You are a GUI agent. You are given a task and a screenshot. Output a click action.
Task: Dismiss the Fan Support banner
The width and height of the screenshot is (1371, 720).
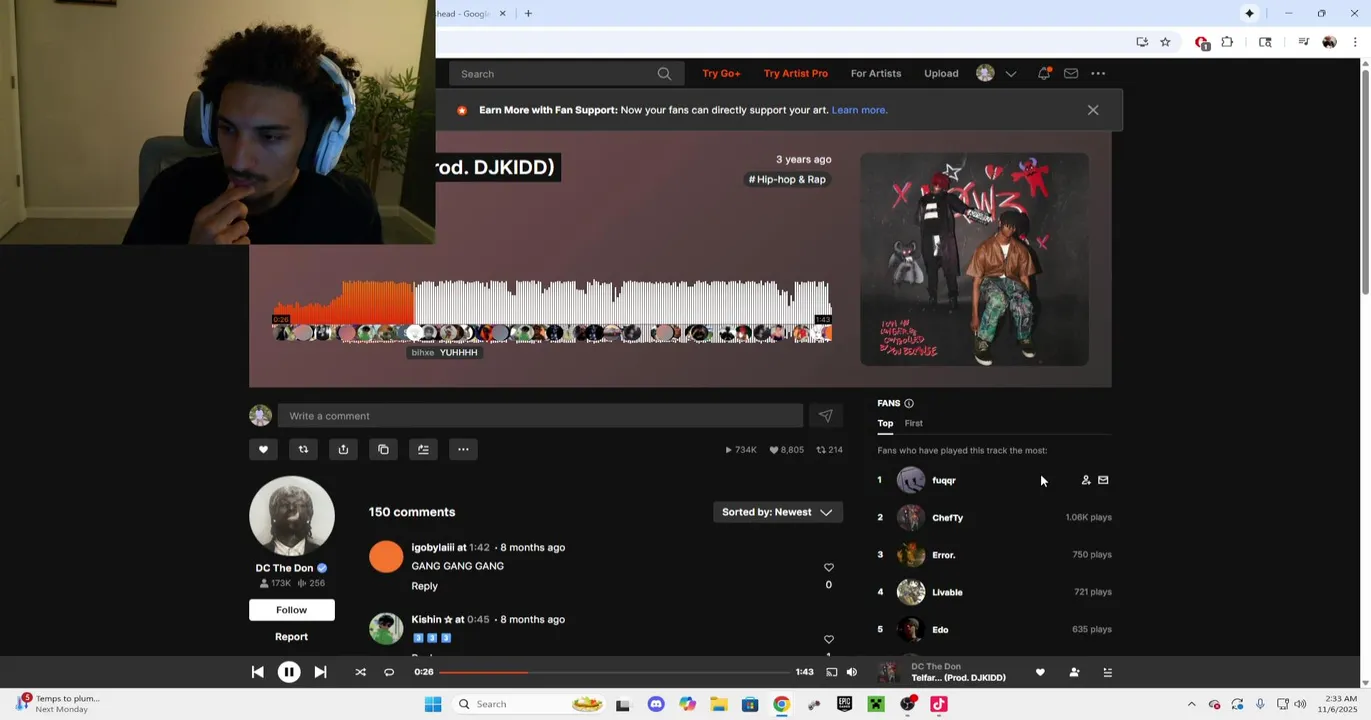click(x=1093, y=110)
